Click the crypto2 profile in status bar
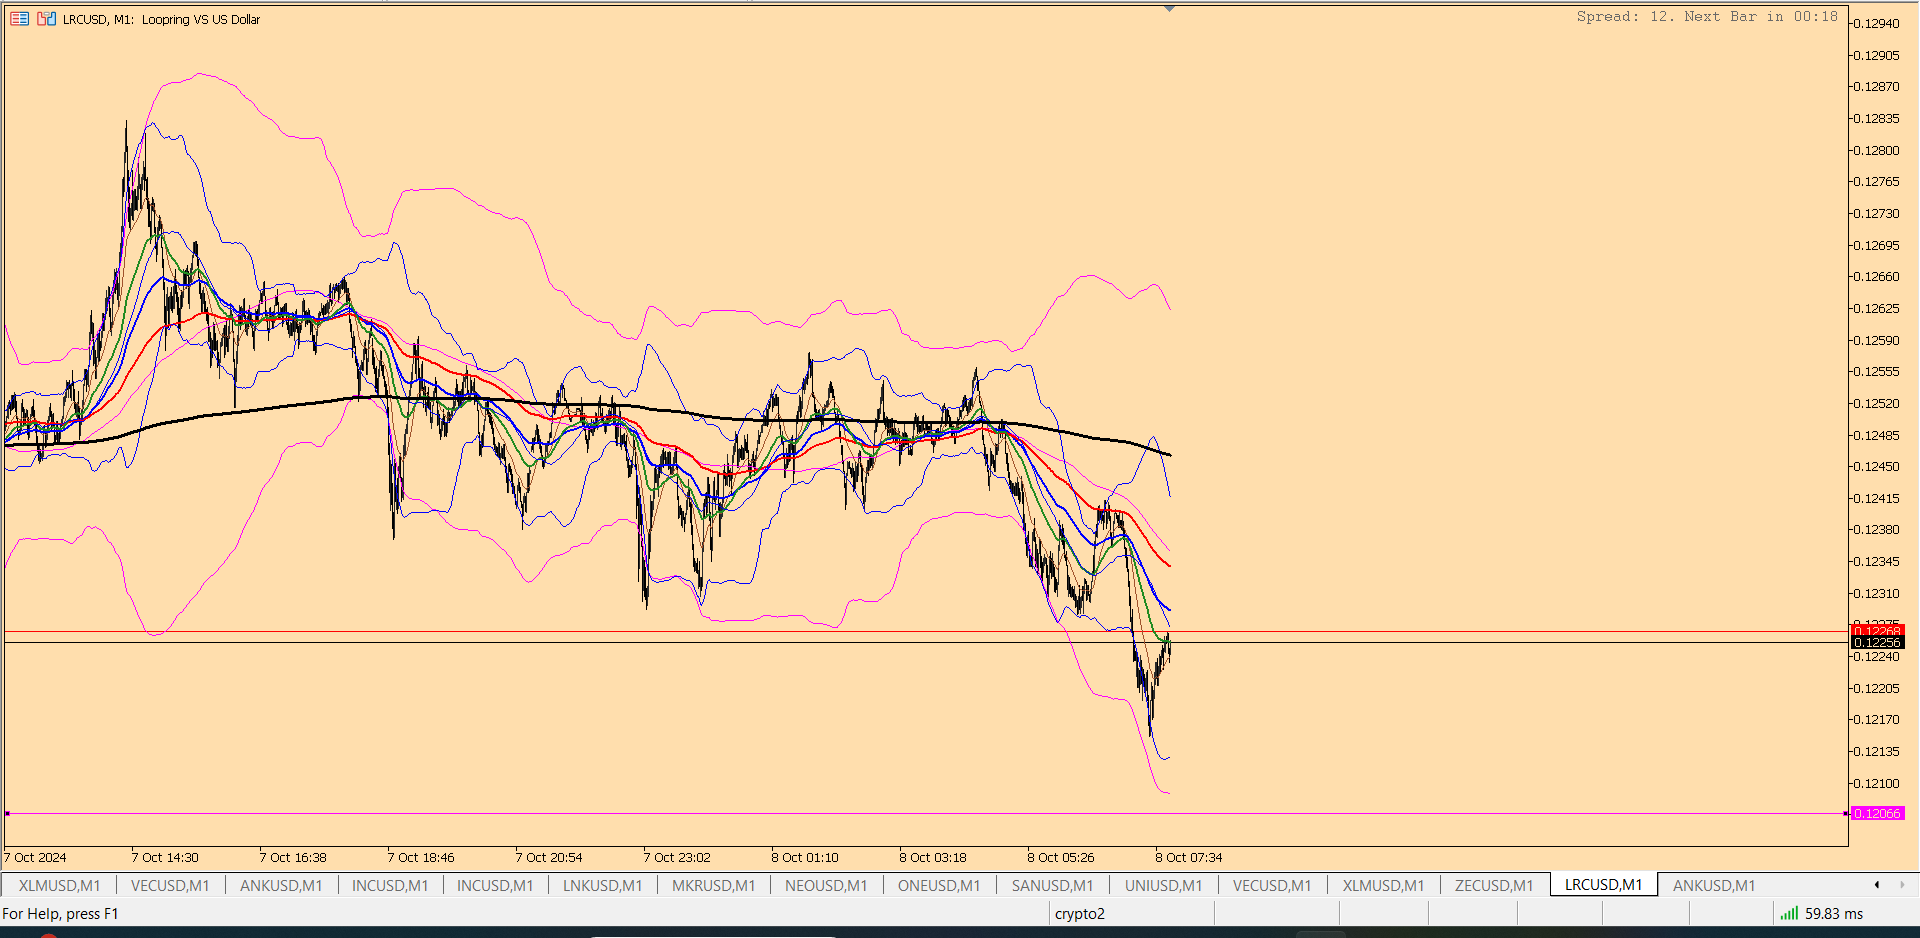Viewport: 1920px width, 938px height. [x=1080, y=913]
